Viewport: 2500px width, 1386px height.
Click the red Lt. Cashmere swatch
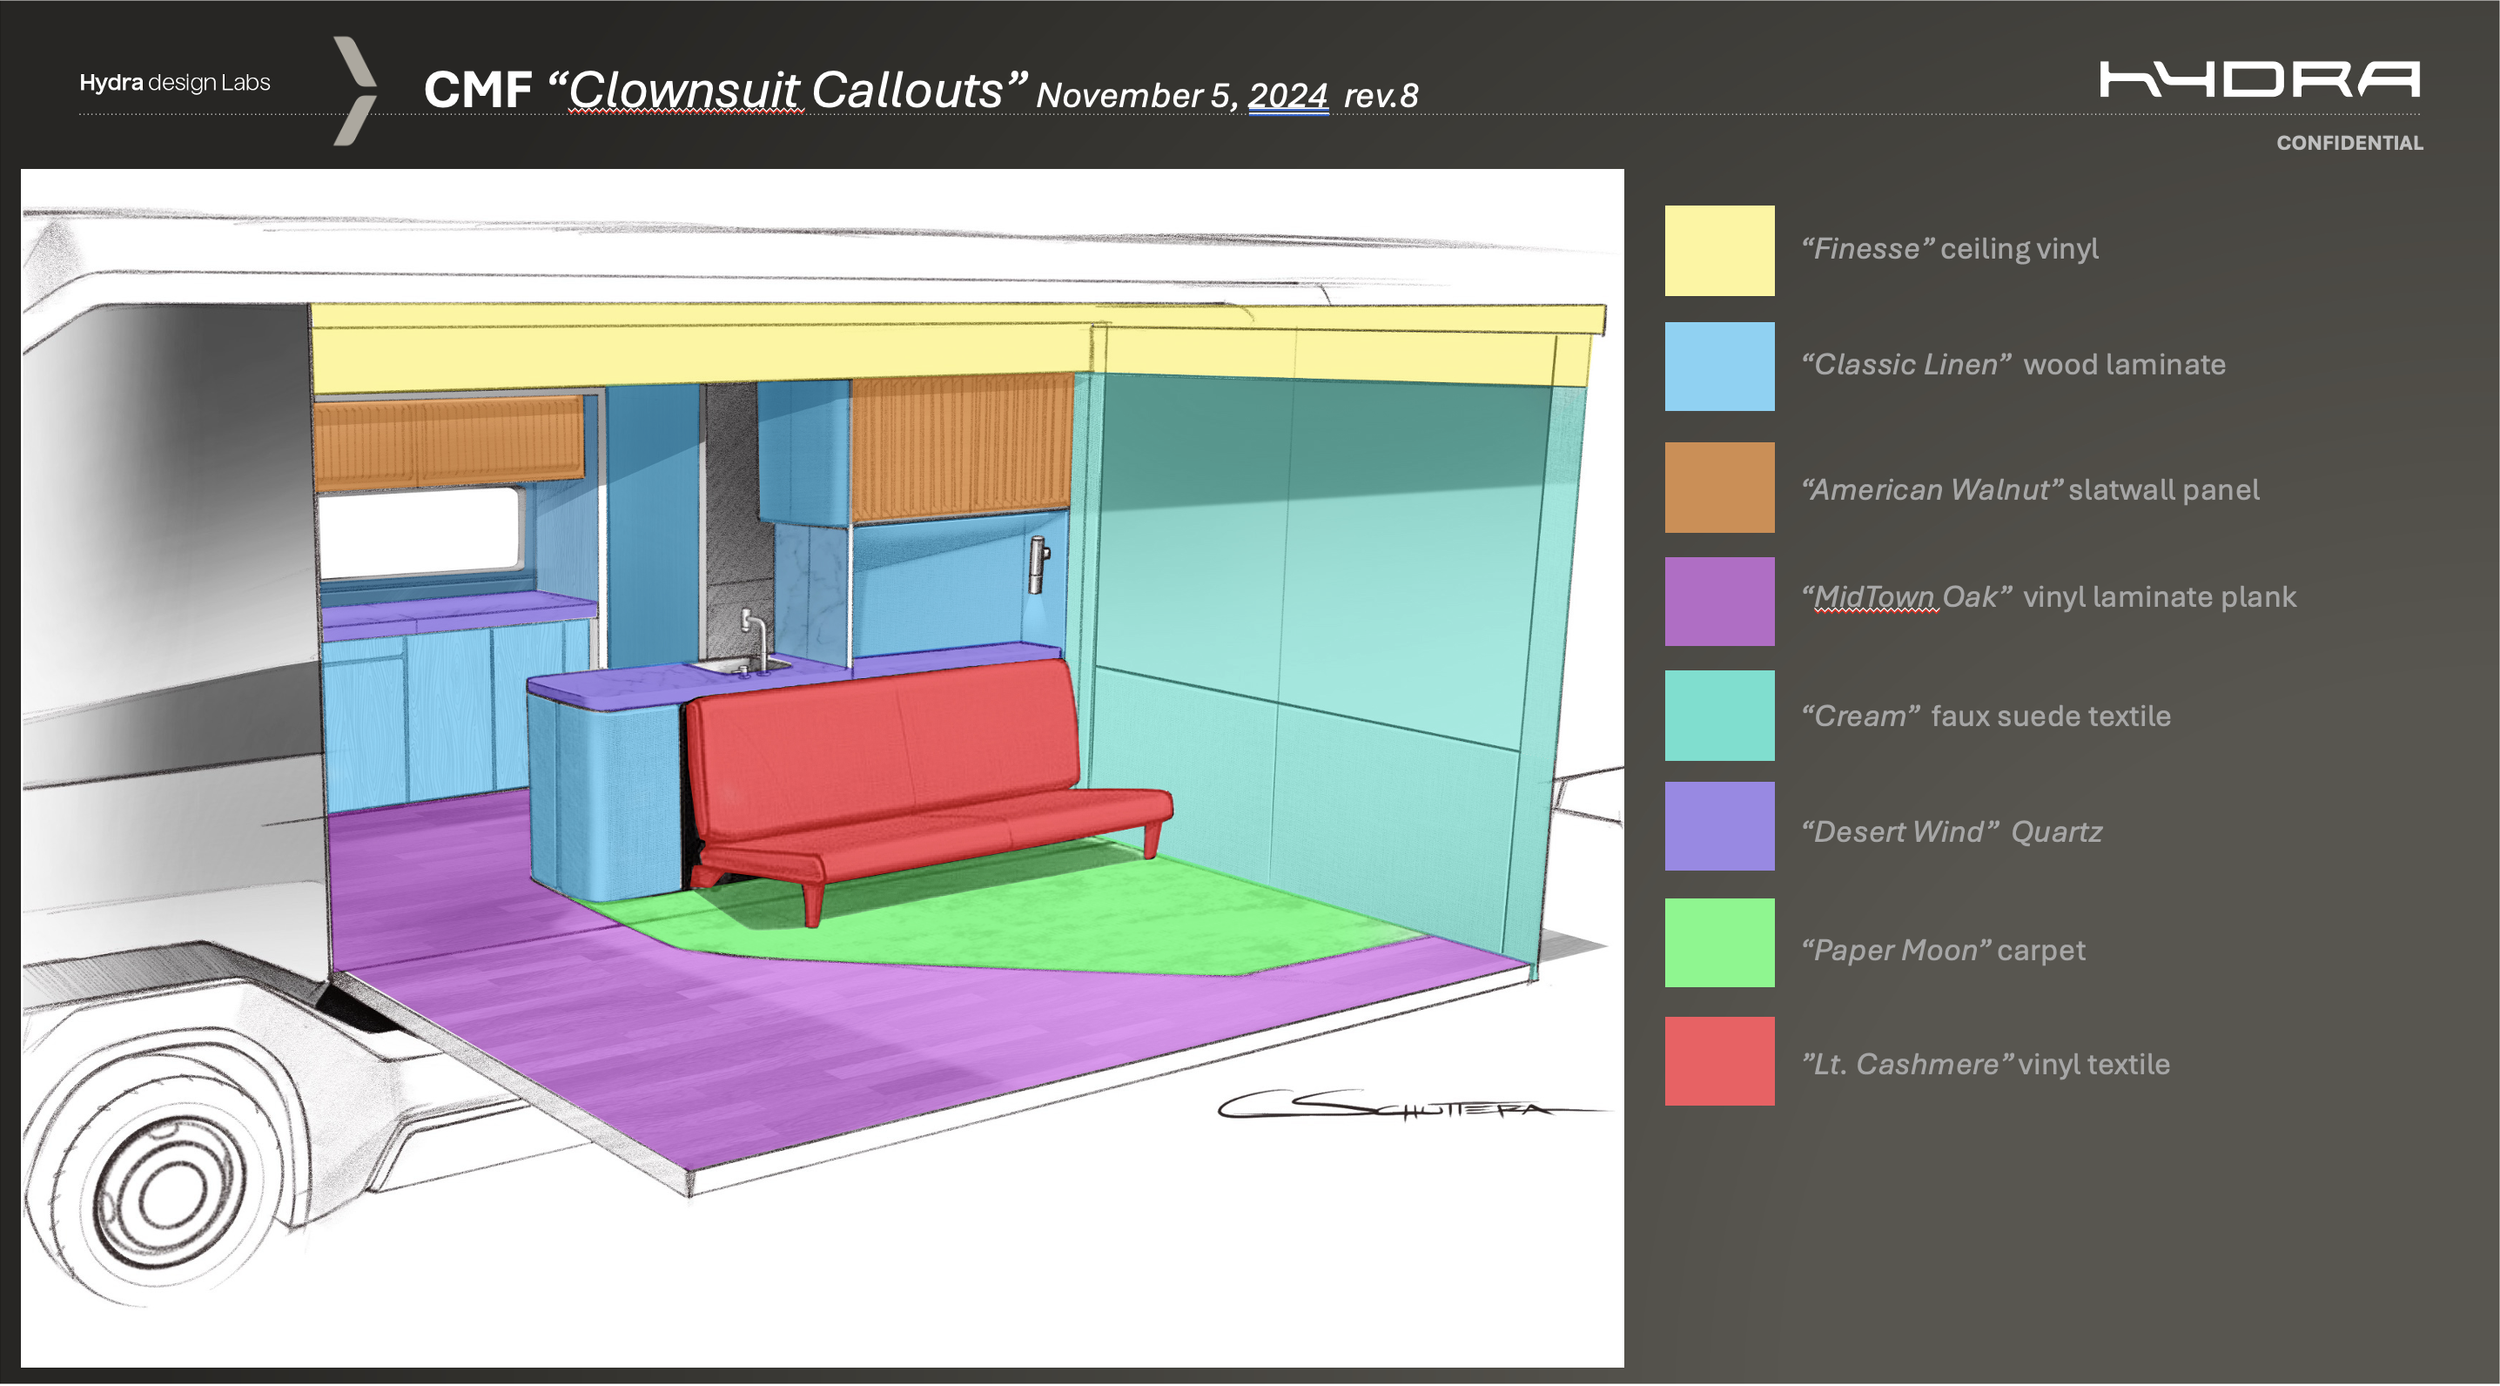(x=1719, y=1062)
